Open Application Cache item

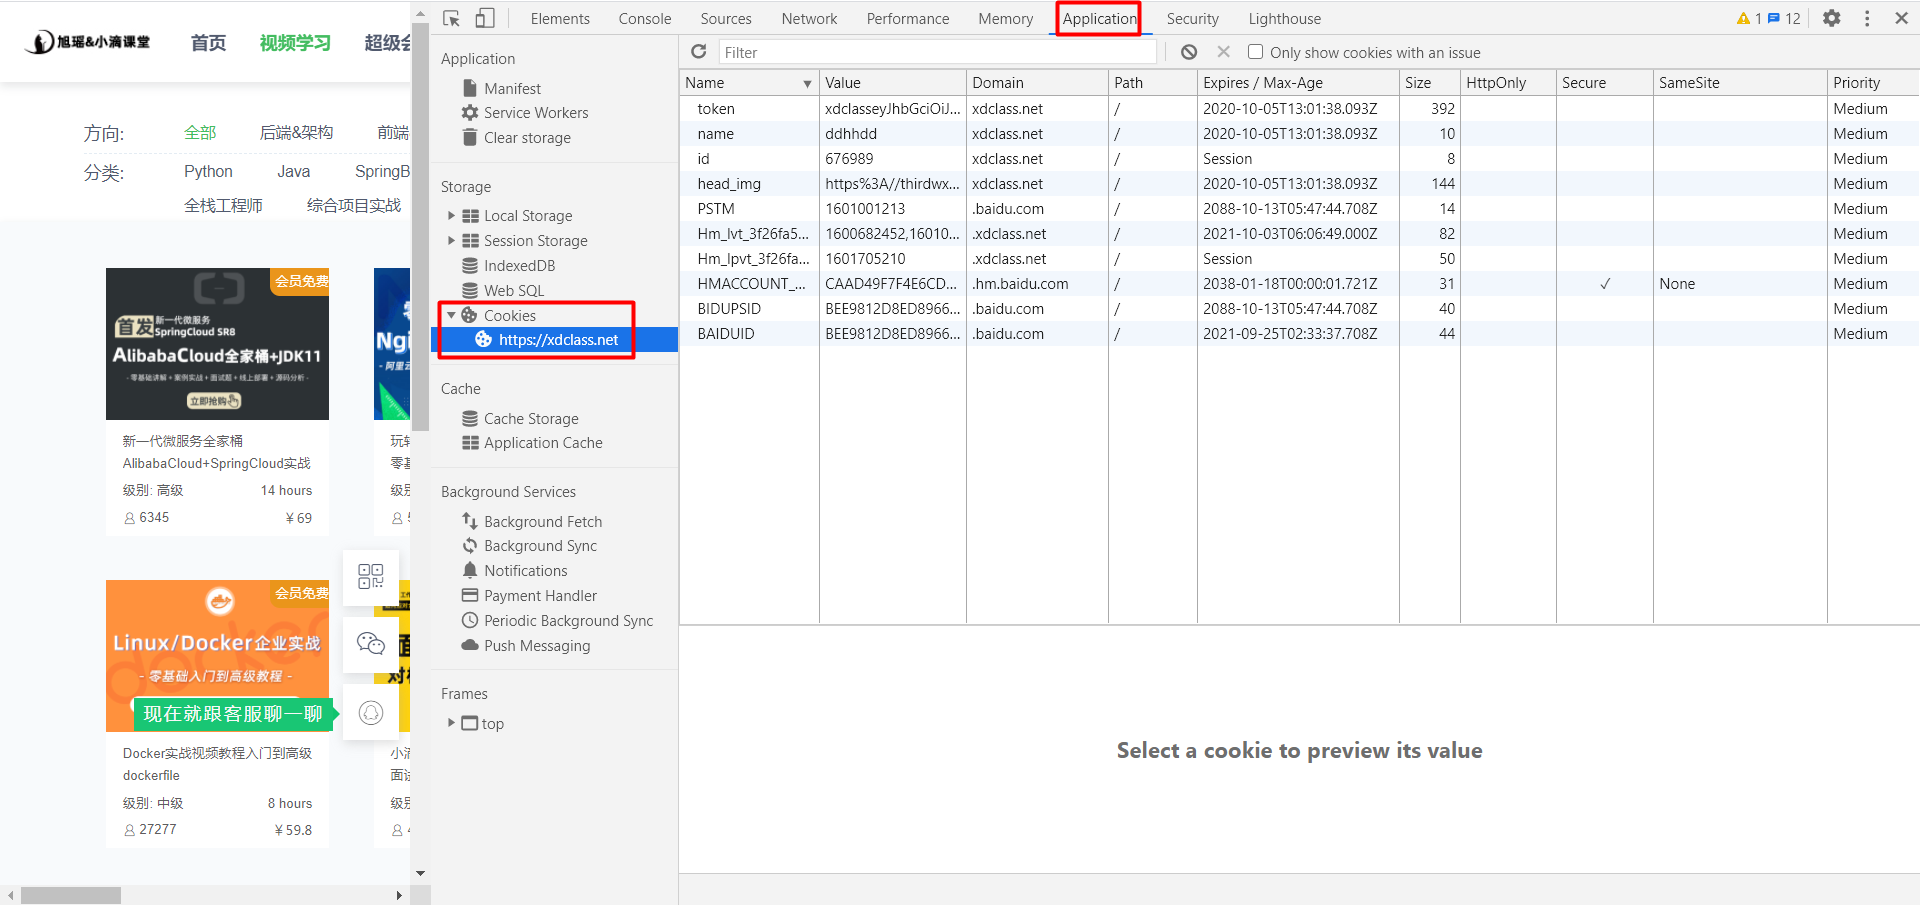(x=532, y=442)
